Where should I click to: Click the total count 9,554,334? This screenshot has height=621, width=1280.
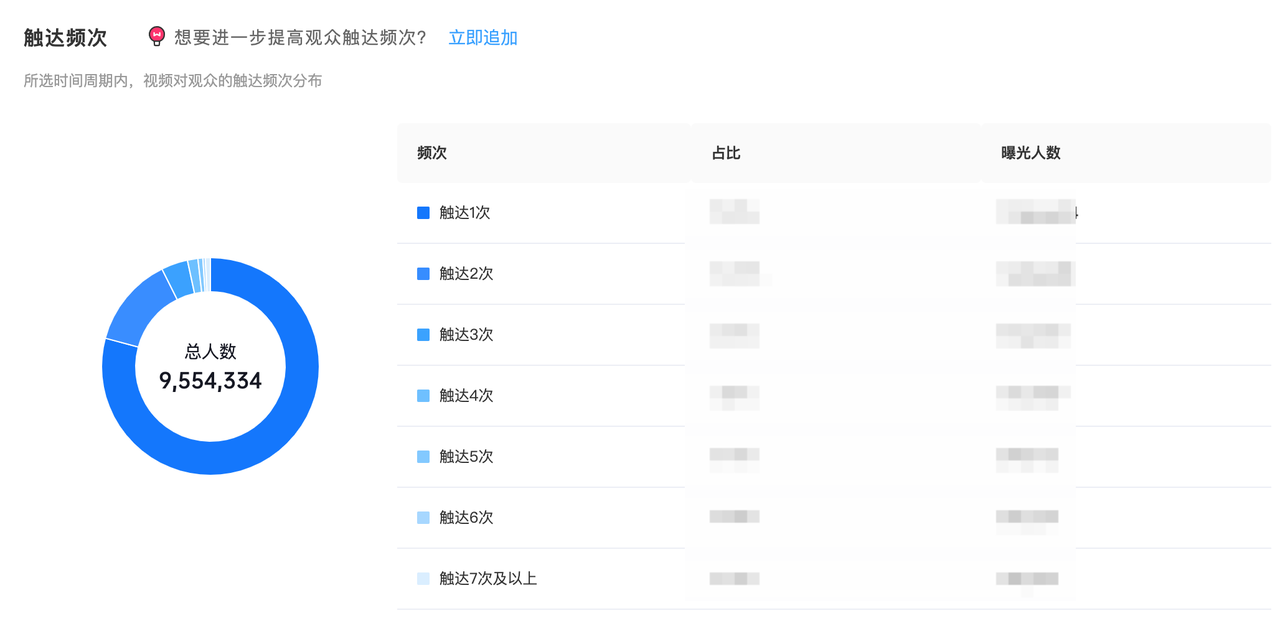(x=211, y=381)
